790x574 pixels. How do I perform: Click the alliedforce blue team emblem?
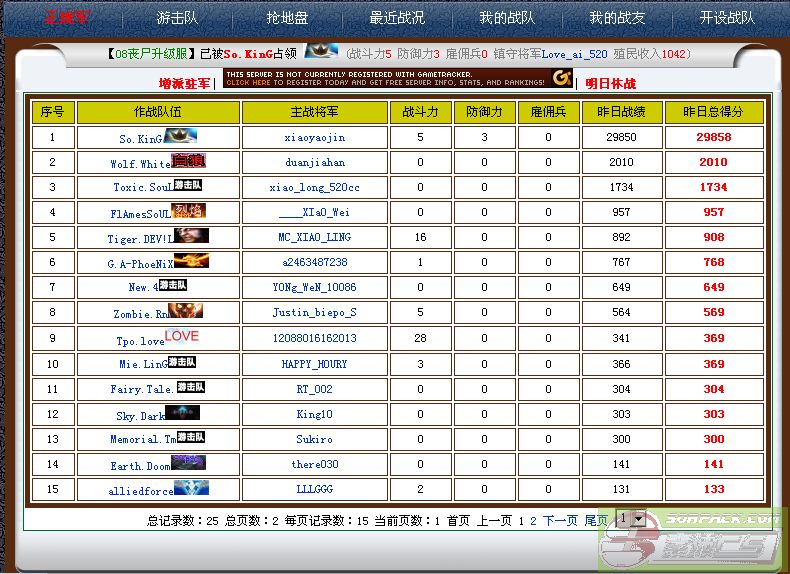[191, 488]
